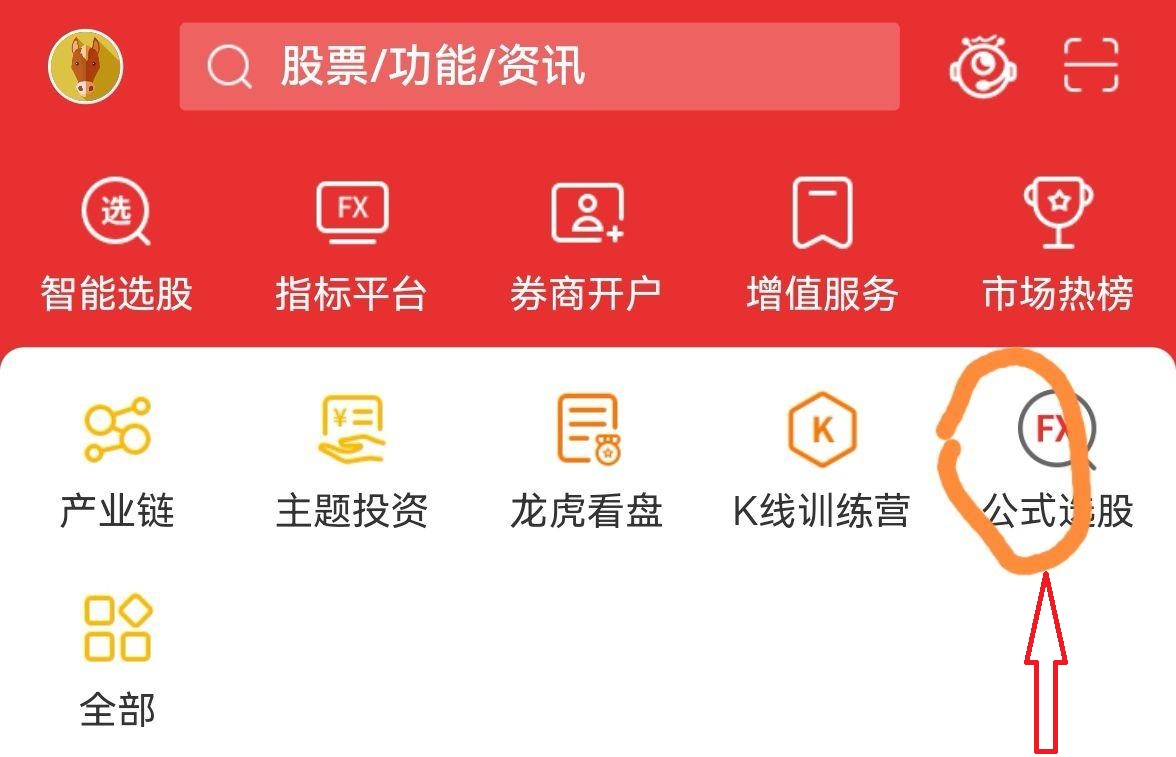Tap the 智能选股 text label
Screen dimensions: 1176x757
[x=117, y=293]
